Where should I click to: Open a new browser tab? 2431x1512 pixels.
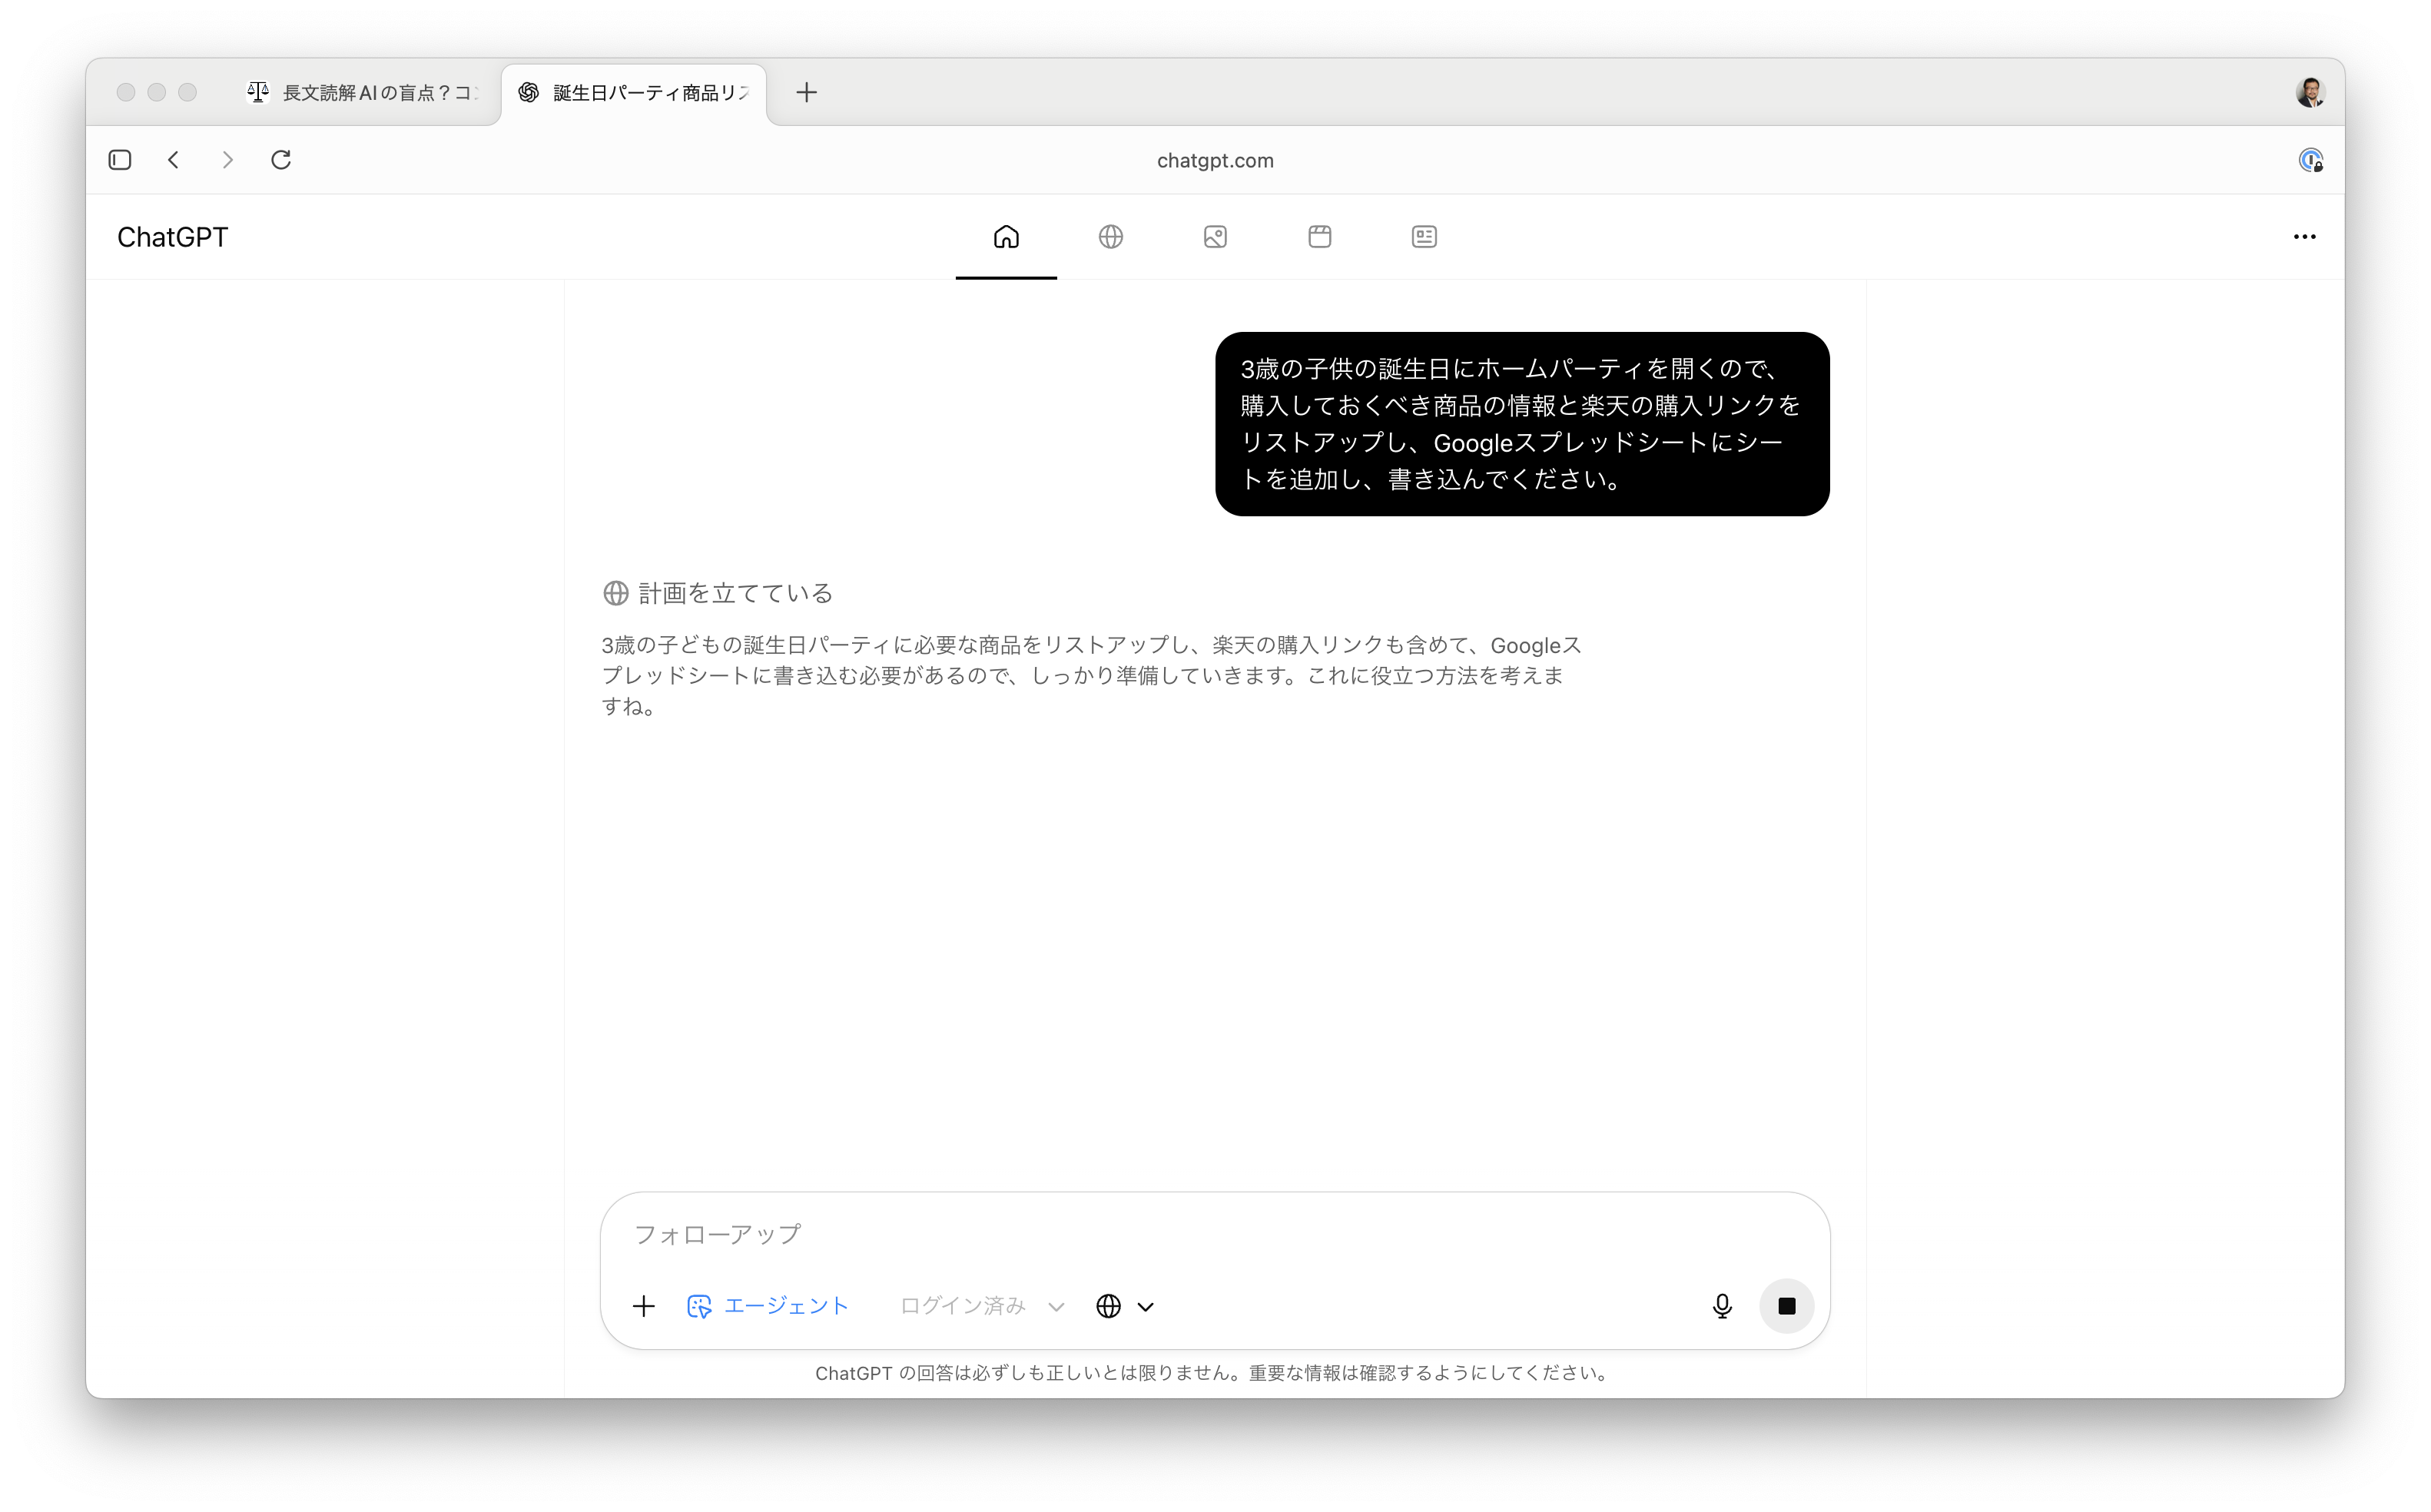[806, 92]
